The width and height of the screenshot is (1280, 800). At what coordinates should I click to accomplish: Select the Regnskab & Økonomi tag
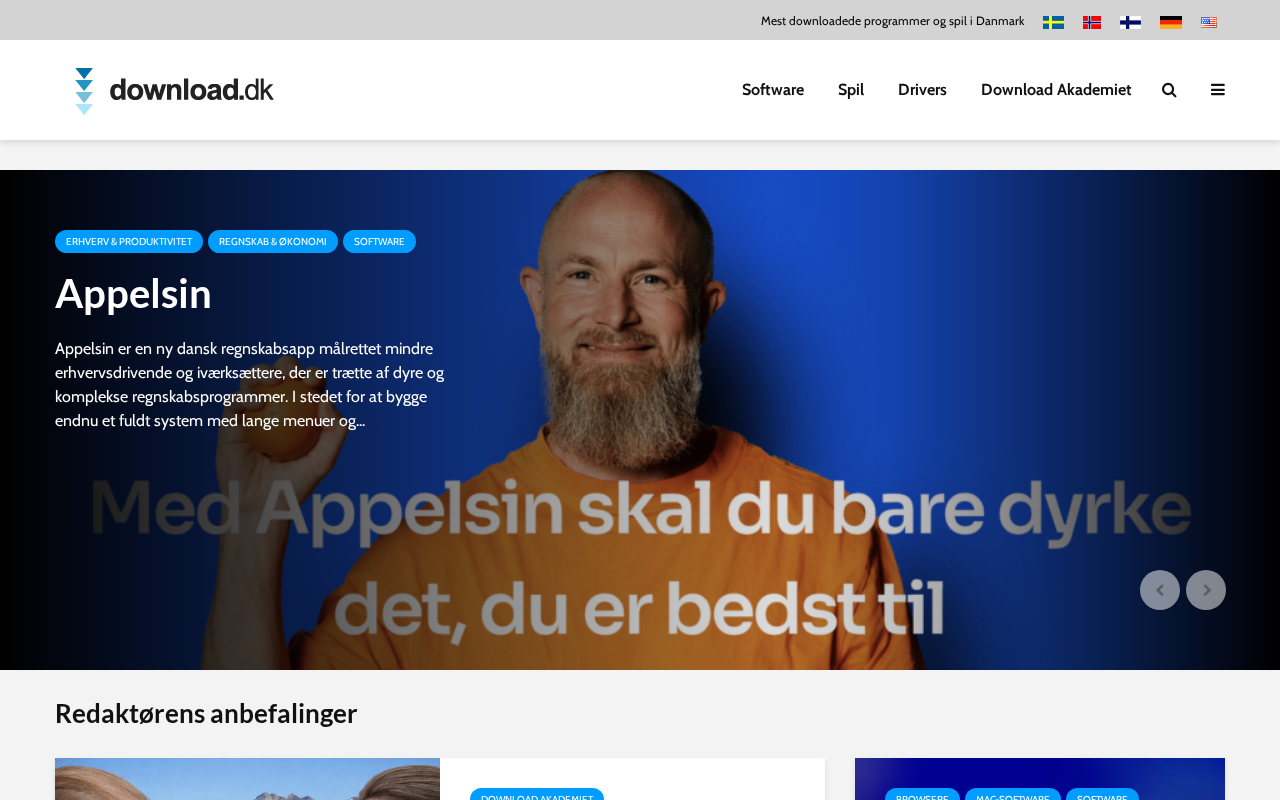[x=273, y=241]
